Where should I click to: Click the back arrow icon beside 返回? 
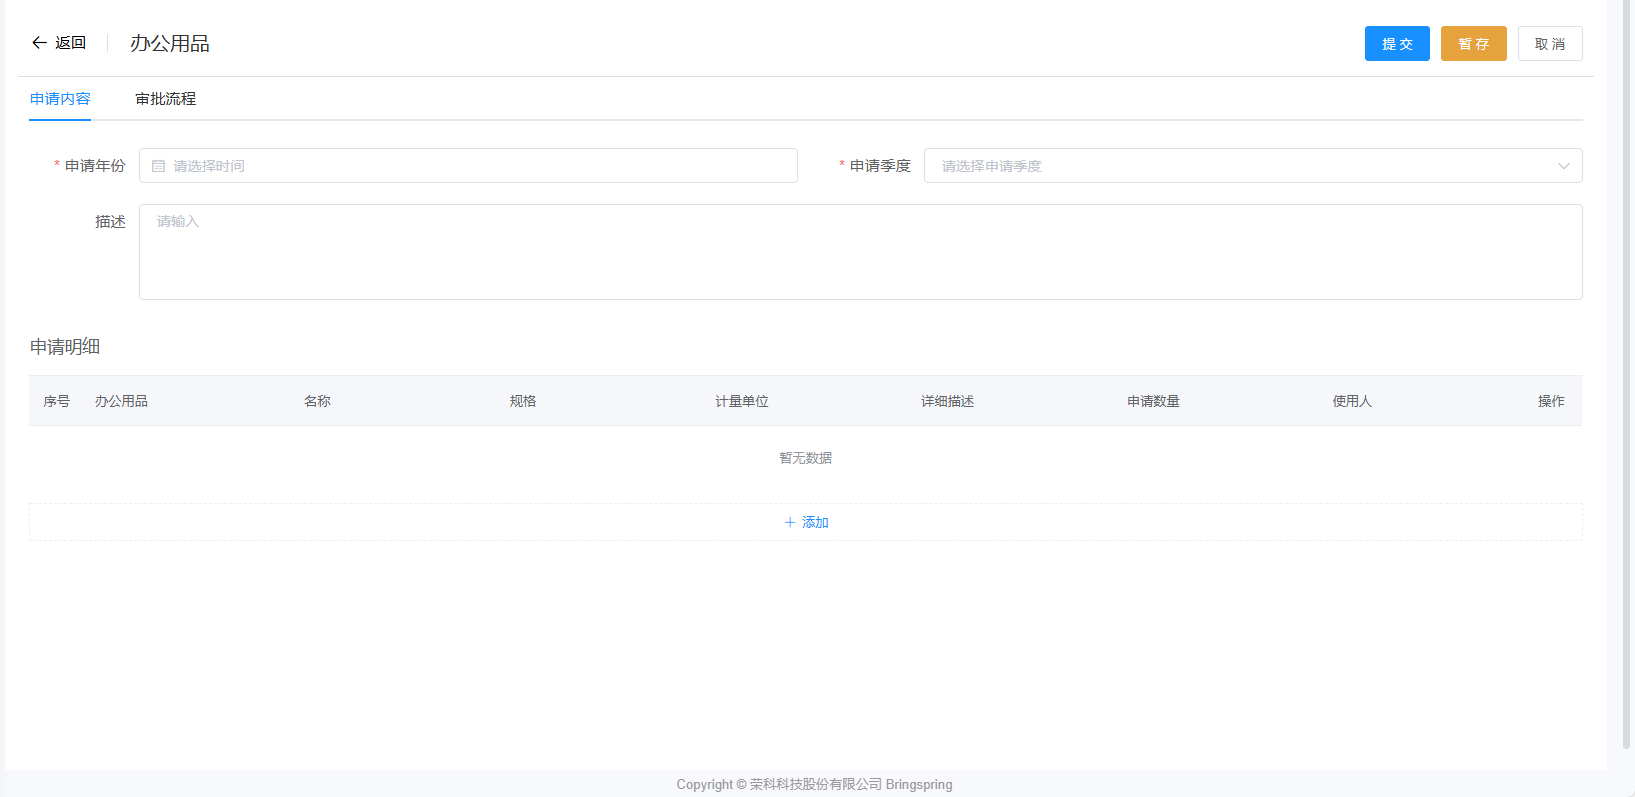[x=39, y=43]
